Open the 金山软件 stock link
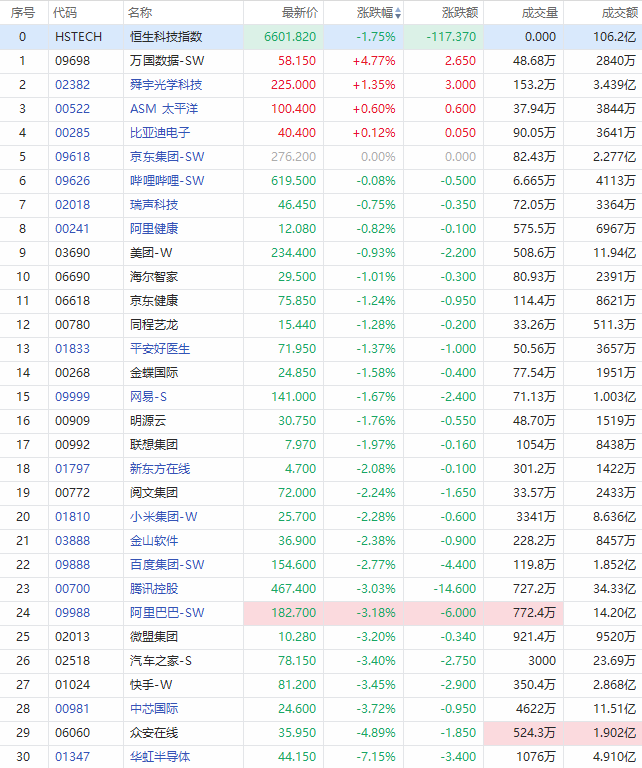 click(154, 541)
